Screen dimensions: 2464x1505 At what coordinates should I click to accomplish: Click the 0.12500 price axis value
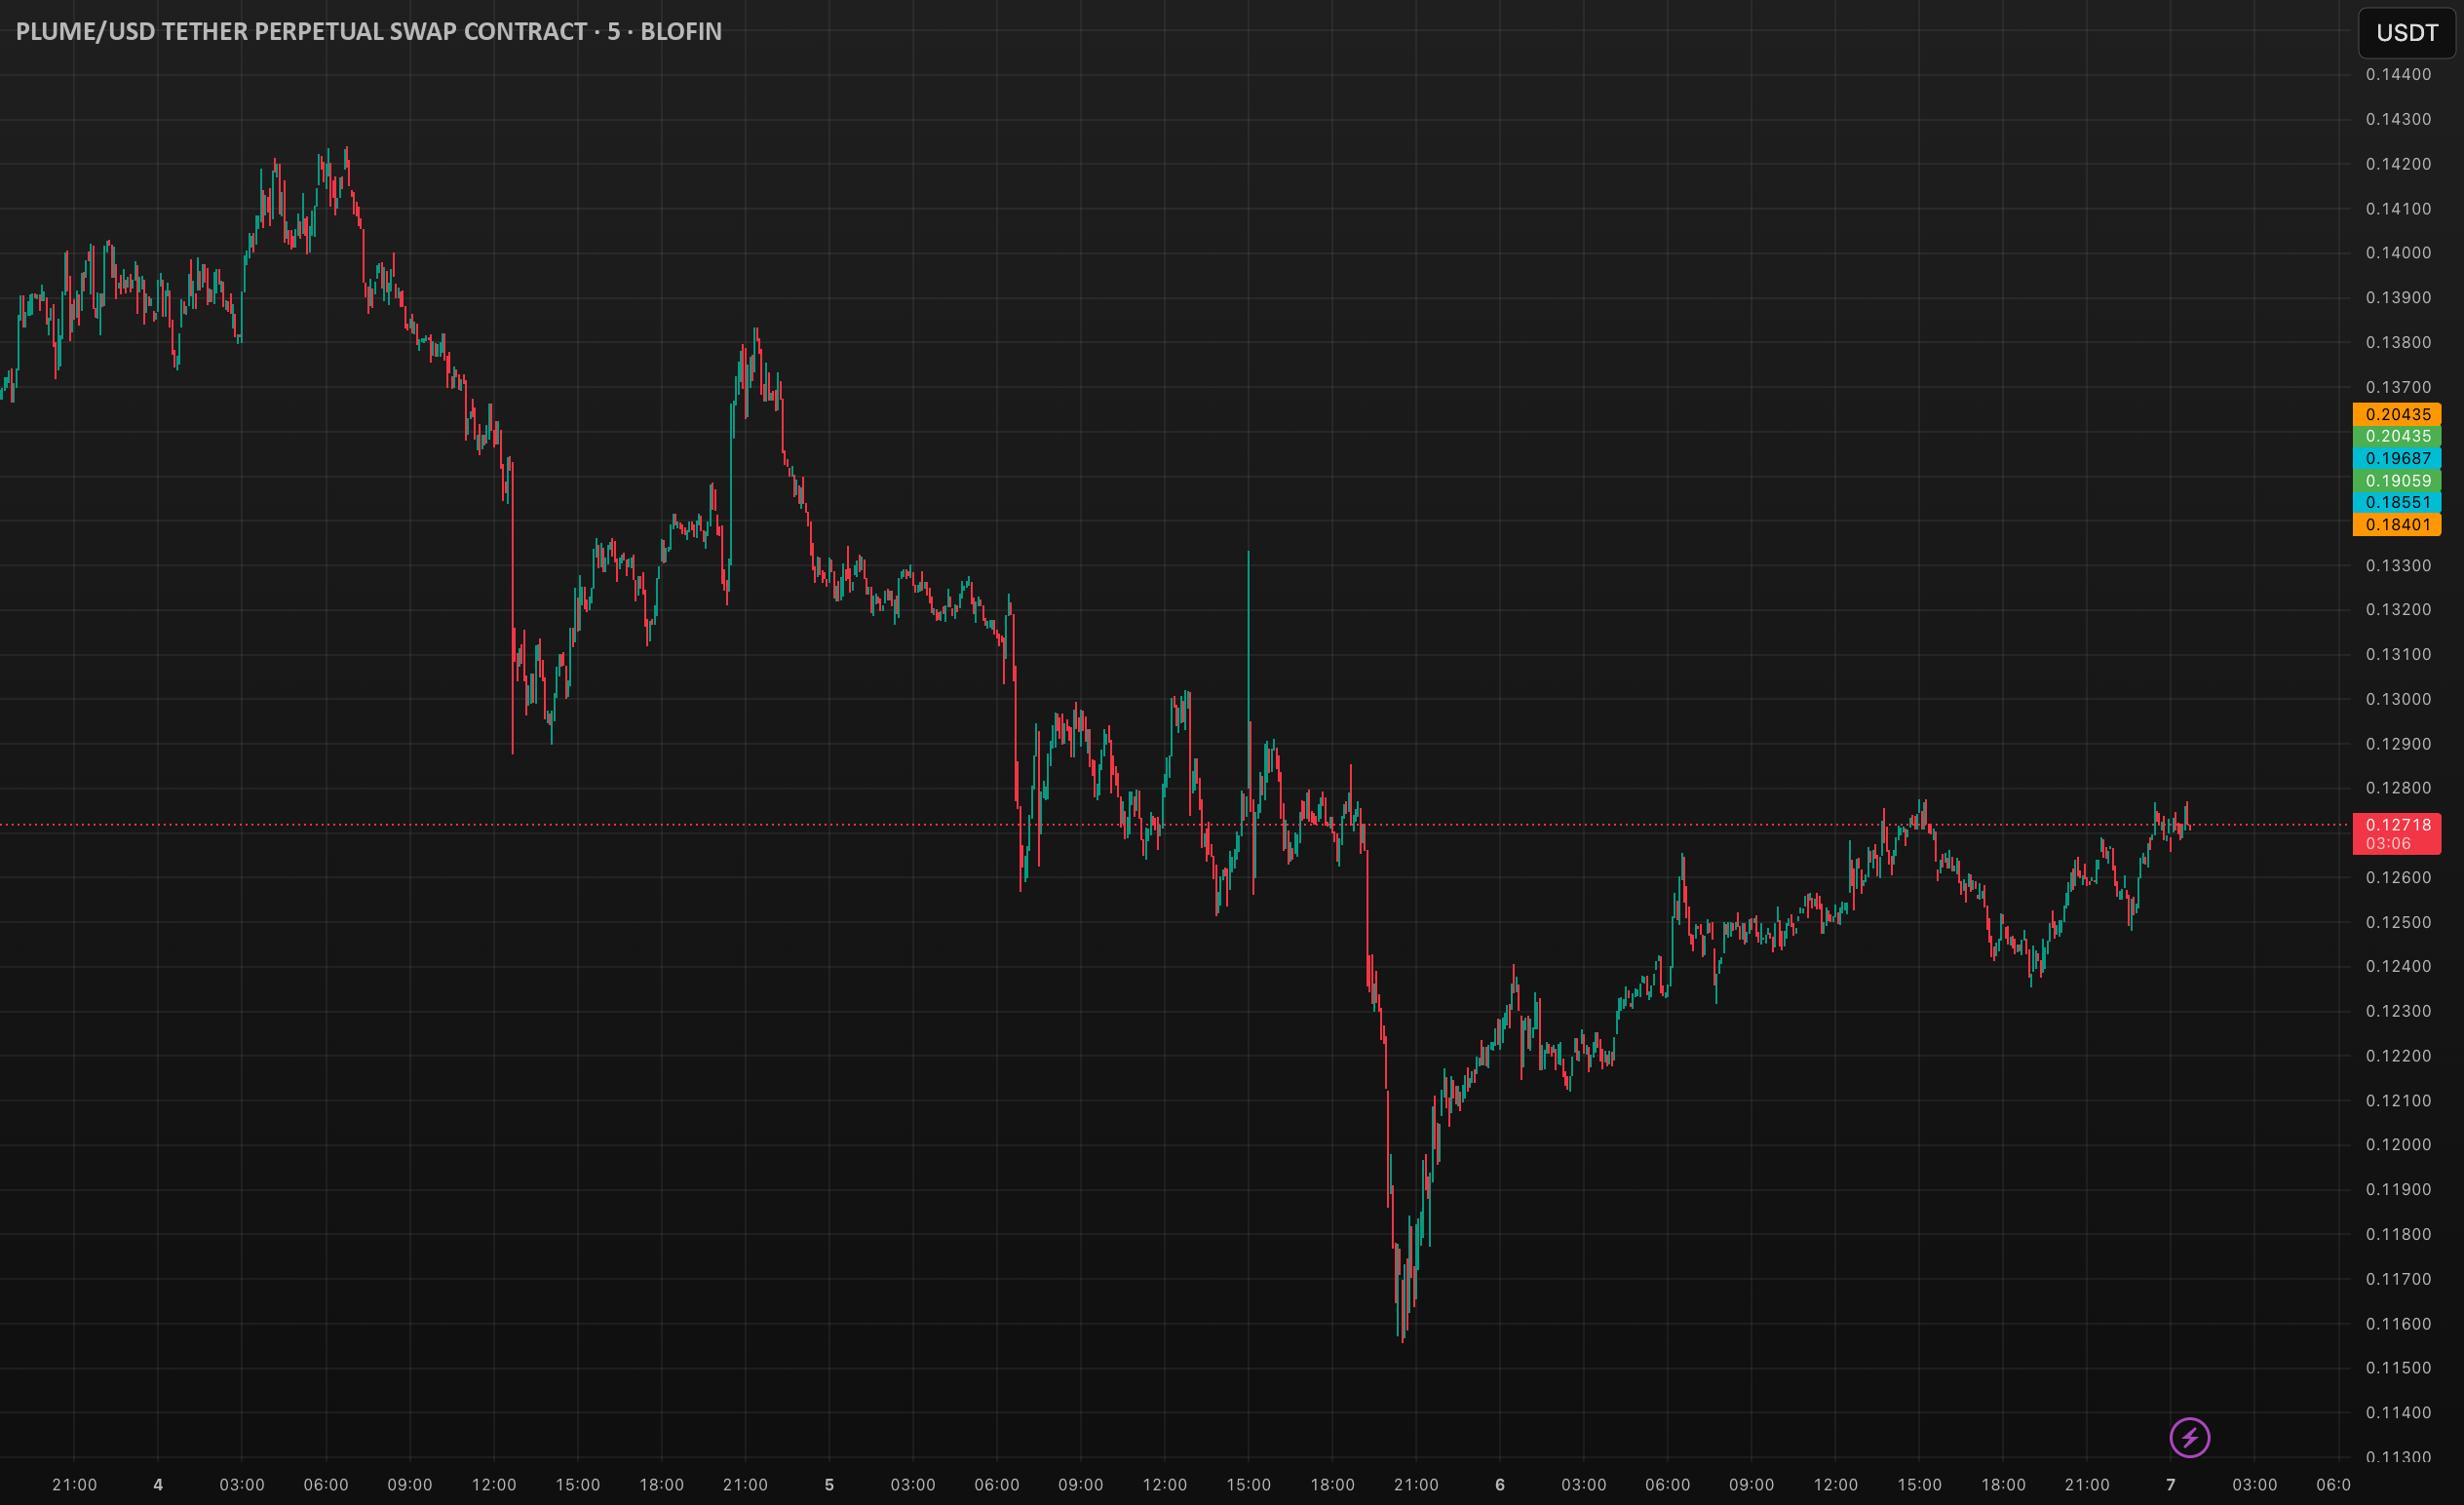tap(2398, 922)
